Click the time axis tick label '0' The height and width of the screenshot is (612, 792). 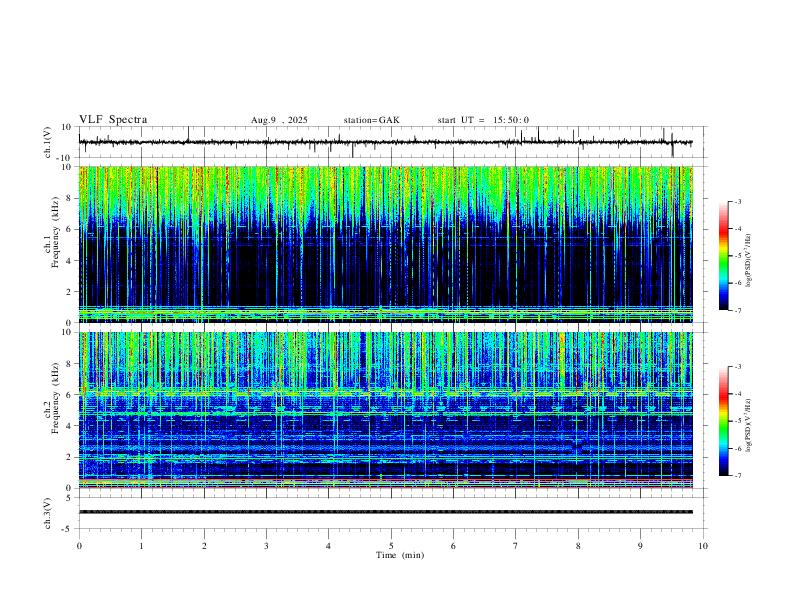[79, 546]
